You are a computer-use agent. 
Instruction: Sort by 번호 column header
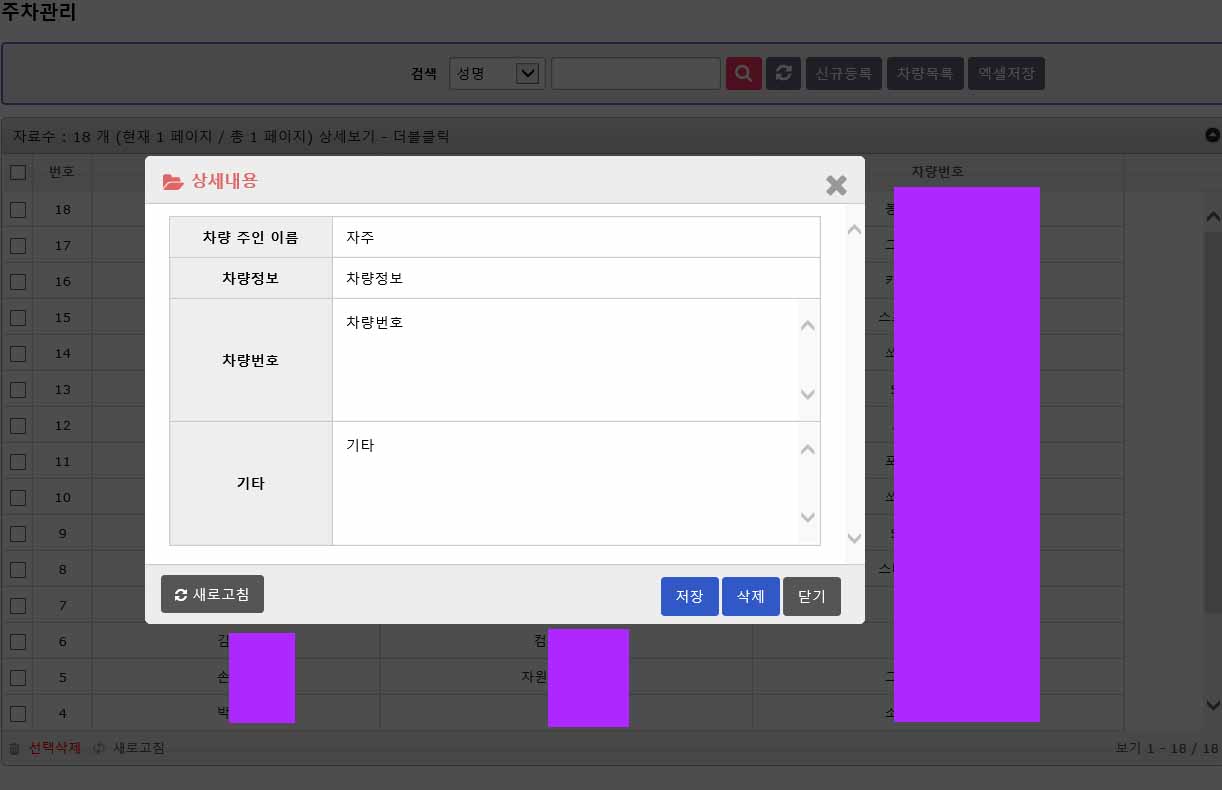point(62,172)
